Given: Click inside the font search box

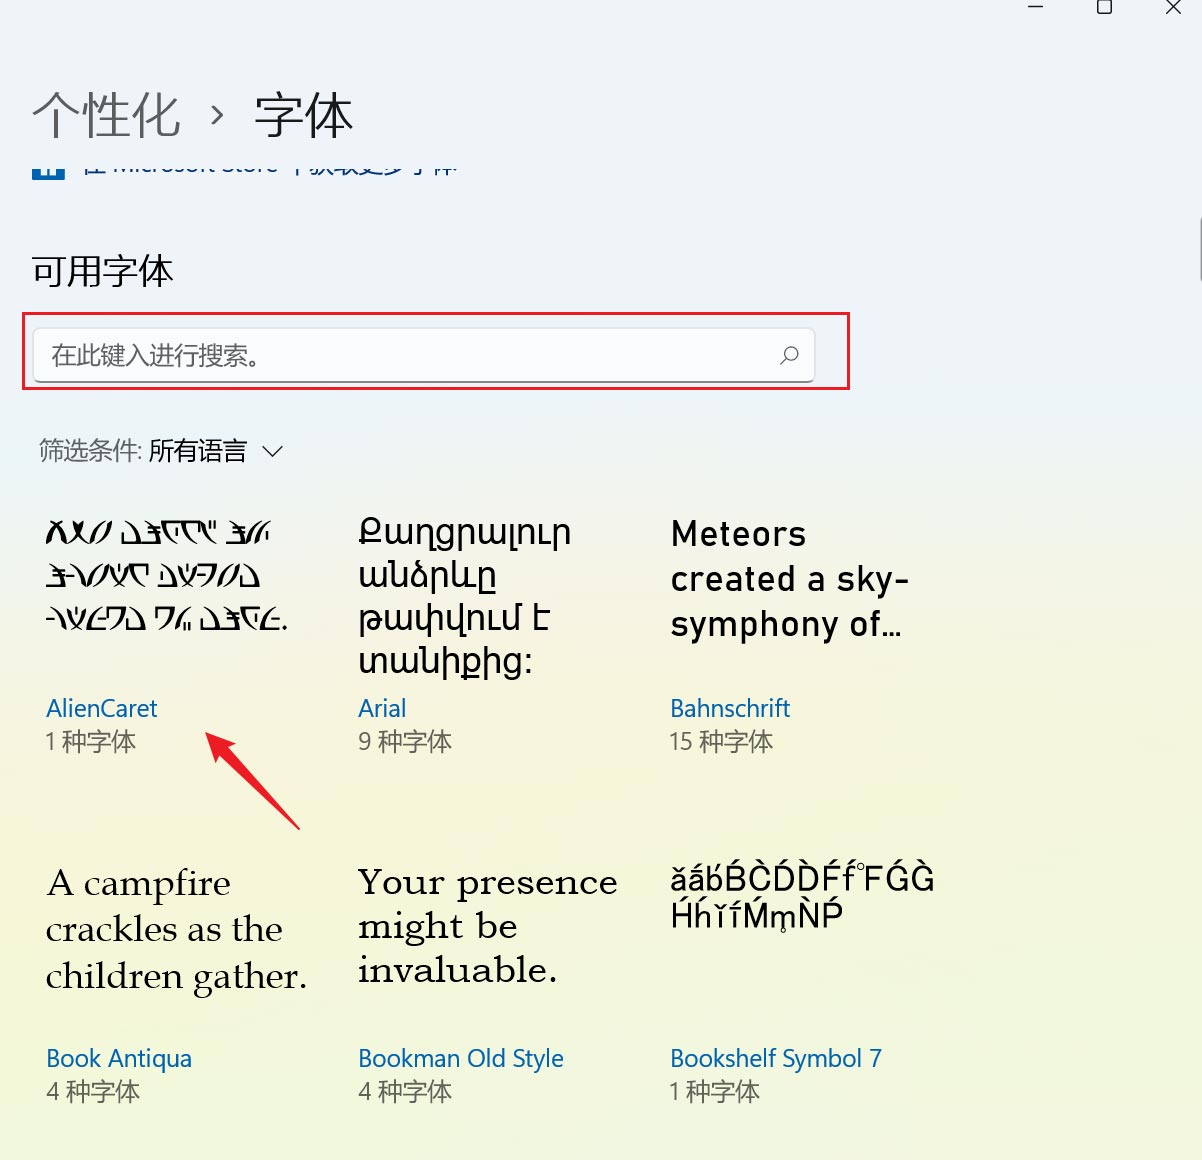Looking at the screenshot, I should point(400,355).
